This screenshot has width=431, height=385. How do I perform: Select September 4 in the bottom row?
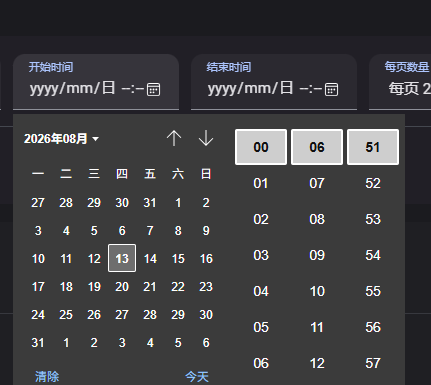click(150, 342)
